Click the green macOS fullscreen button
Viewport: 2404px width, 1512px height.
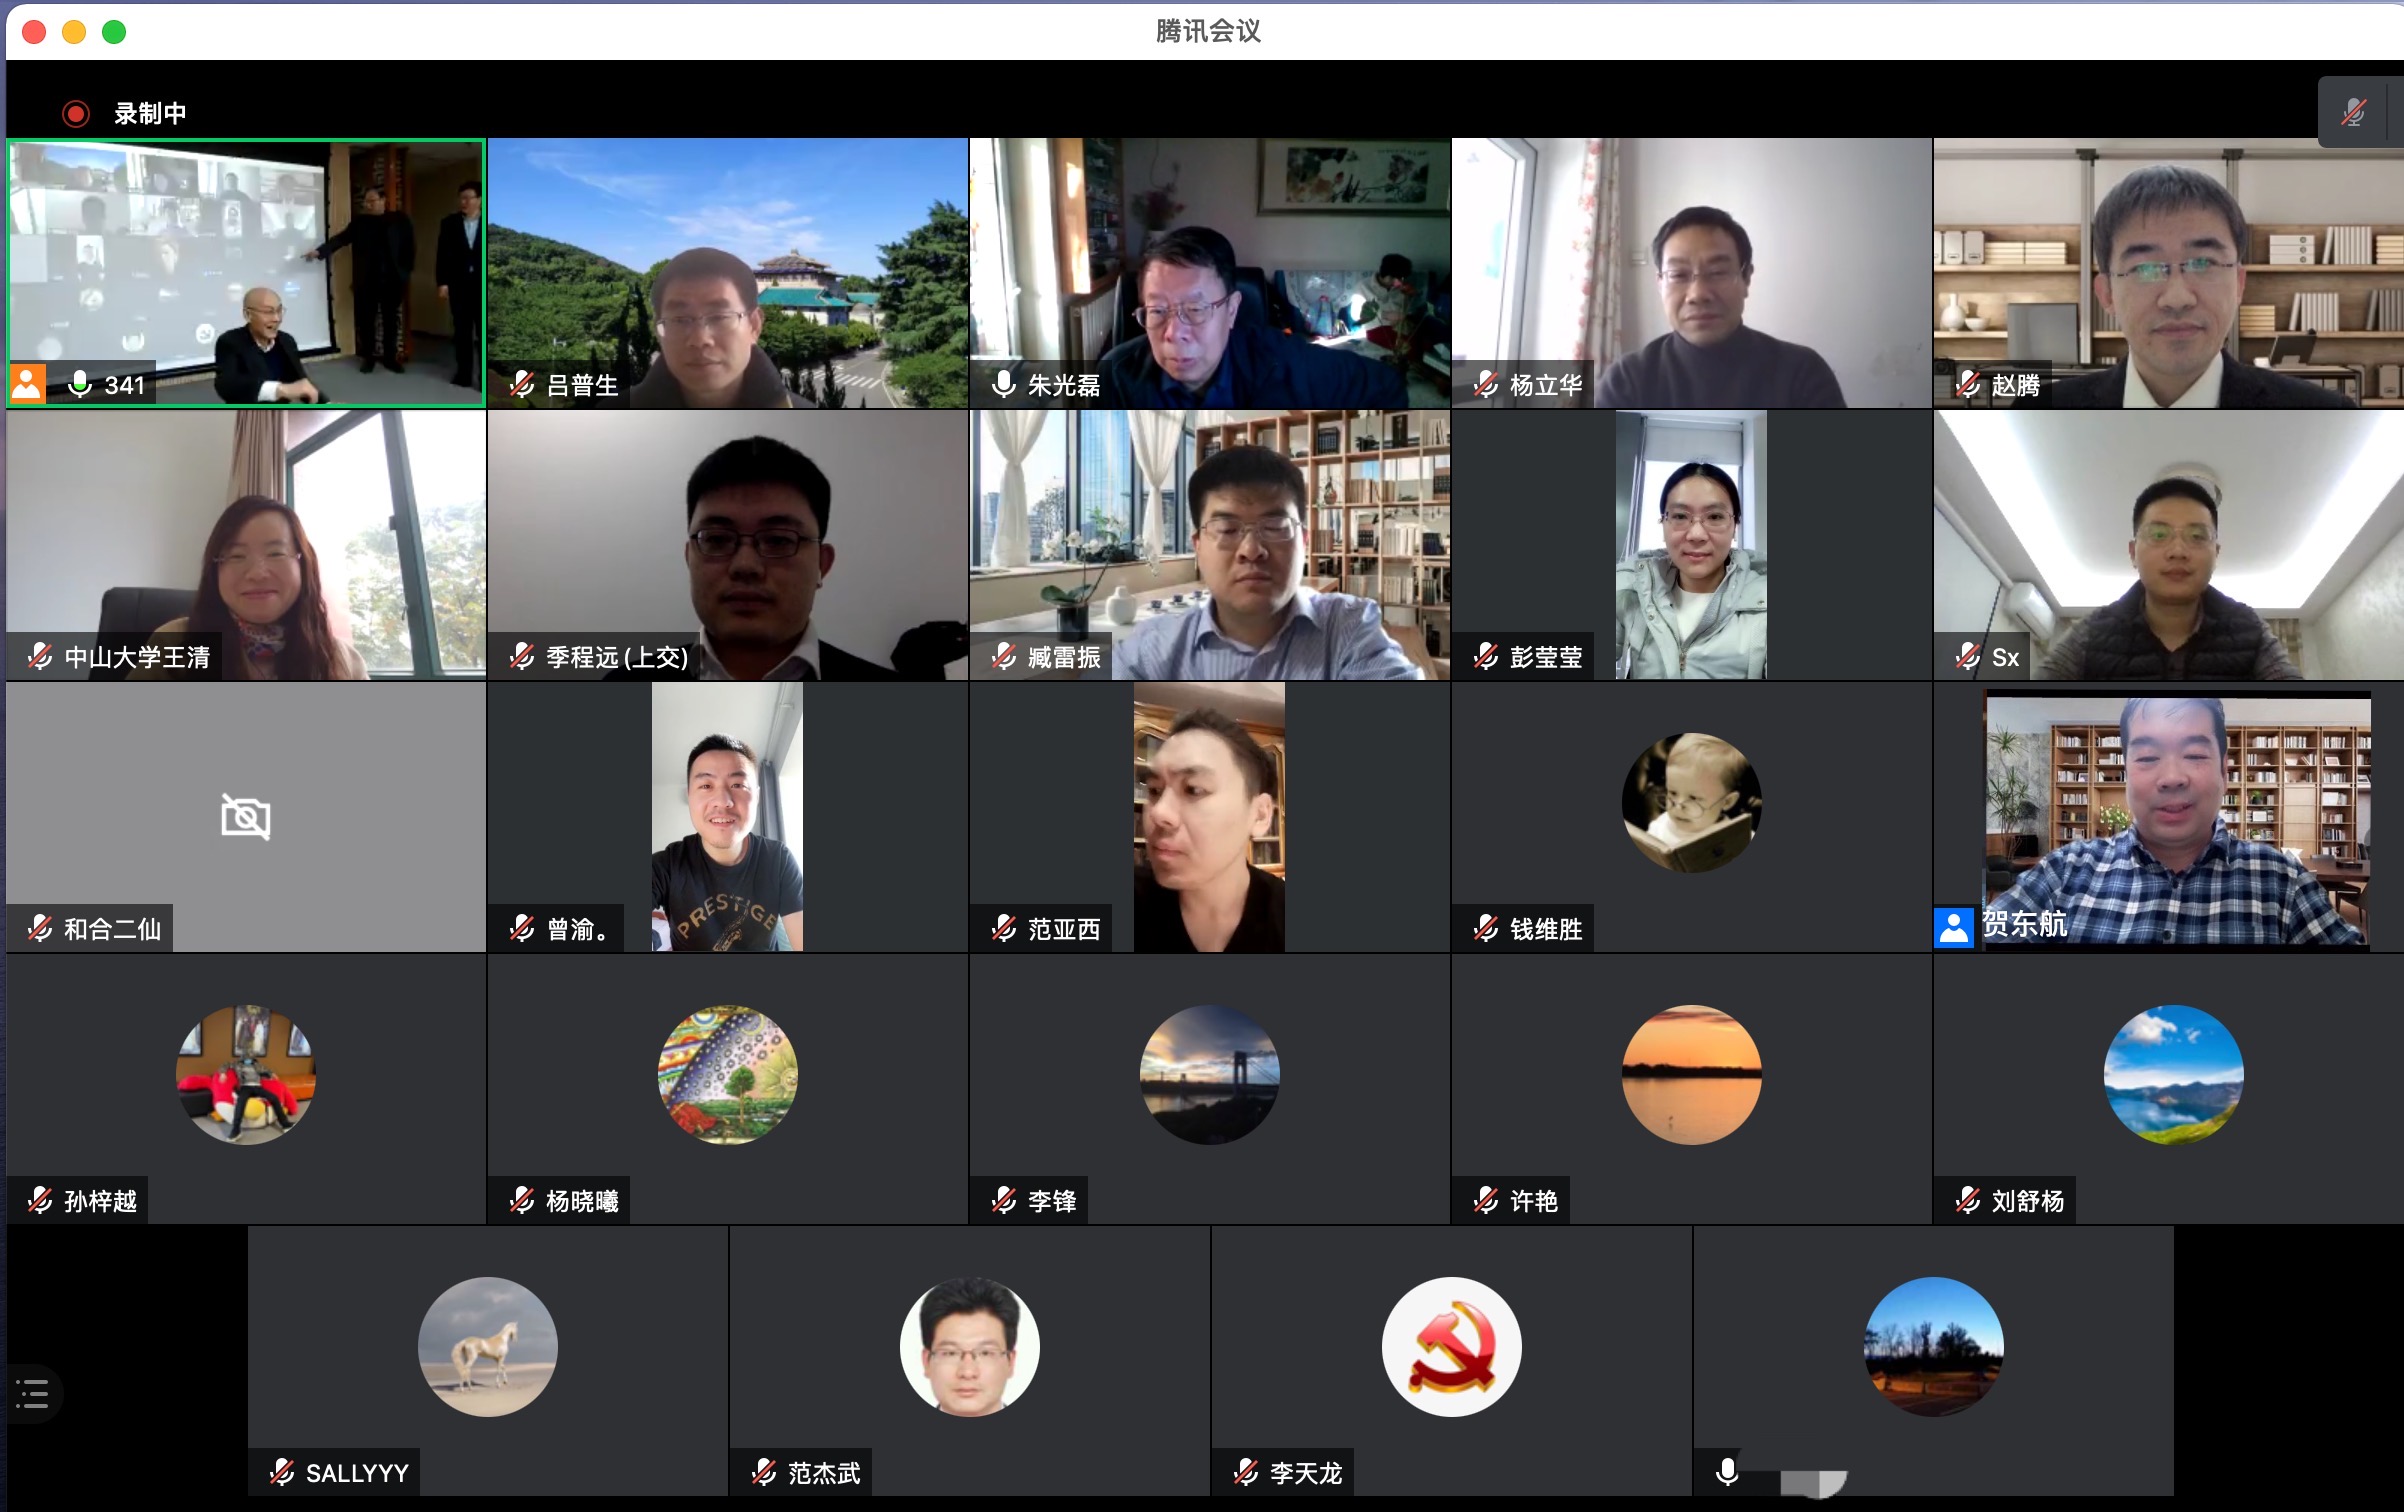point(114,32)
